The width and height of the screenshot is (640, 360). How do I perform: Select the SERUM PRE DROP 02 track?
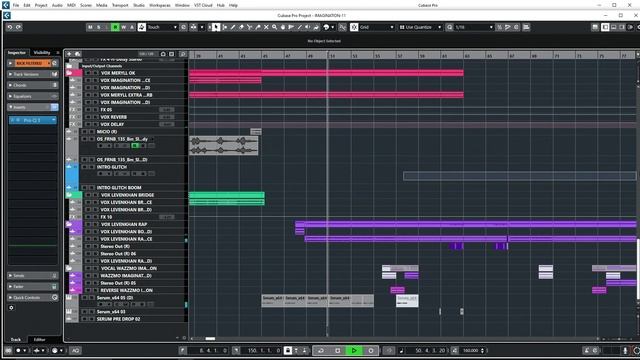[118, 319]
